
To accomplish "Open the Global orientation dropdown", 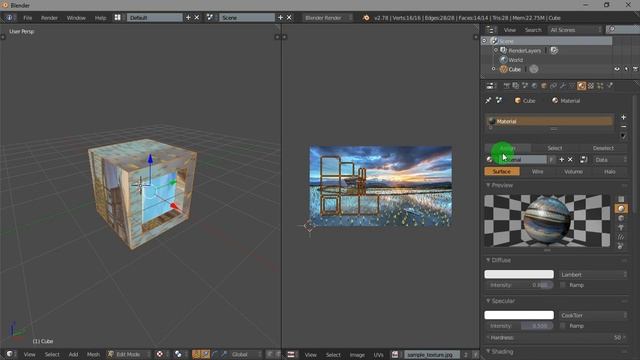I will pos(245,354).
